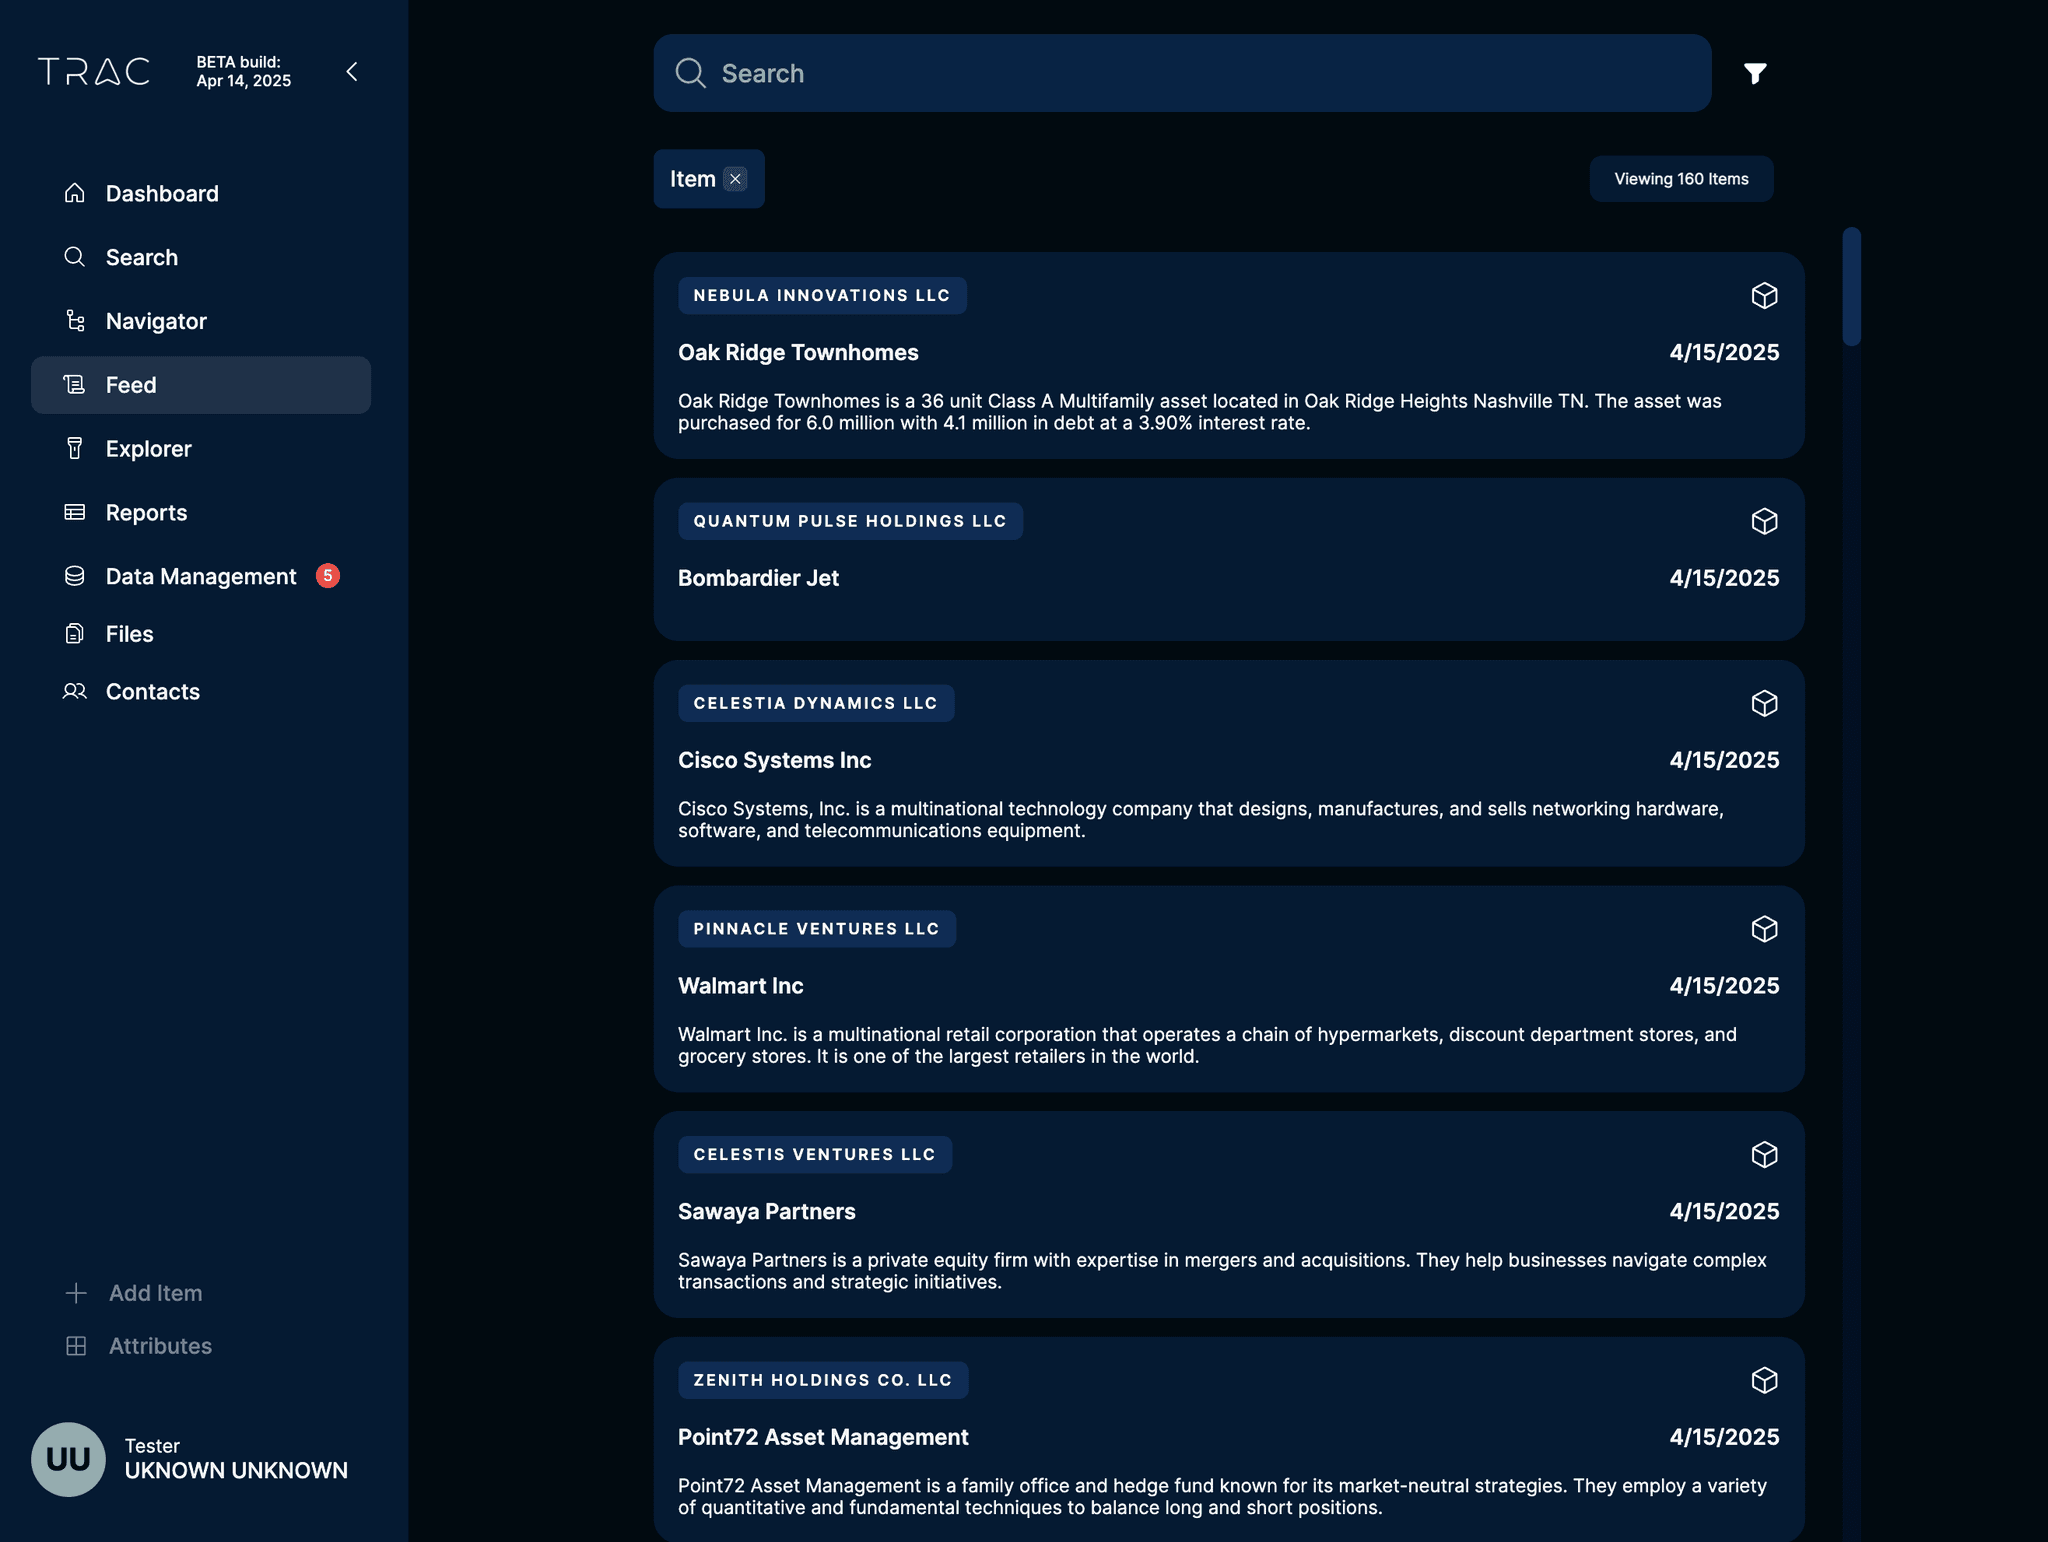The height and width of the screenshot is (1542, 2048).
Task: Click the NEBULA INNOVATIONS LLC tag
Action: coord(821,296)
